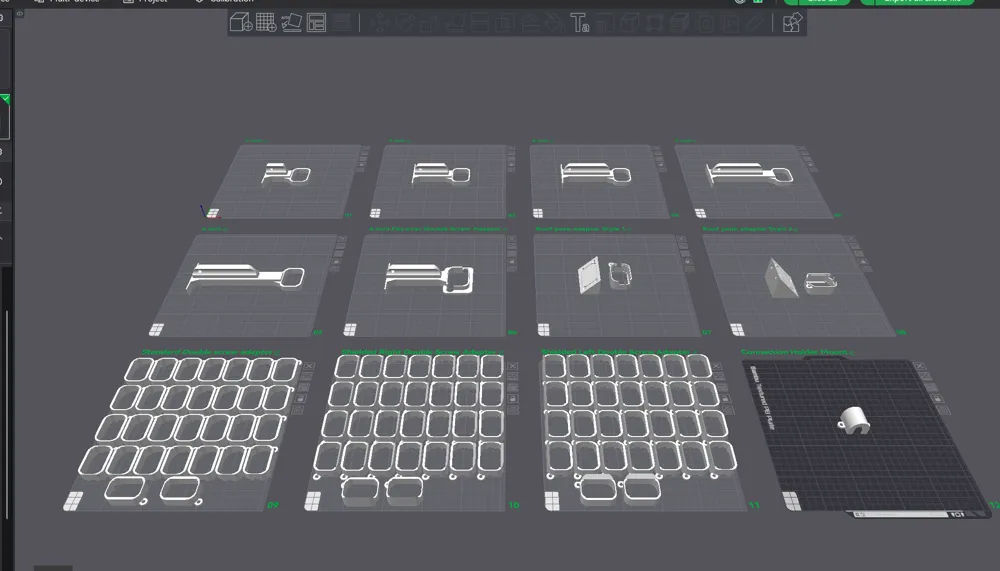1000x571 pixels.
Task: Select the long bracket model on plate 05
Action: (x=246, y=276)
